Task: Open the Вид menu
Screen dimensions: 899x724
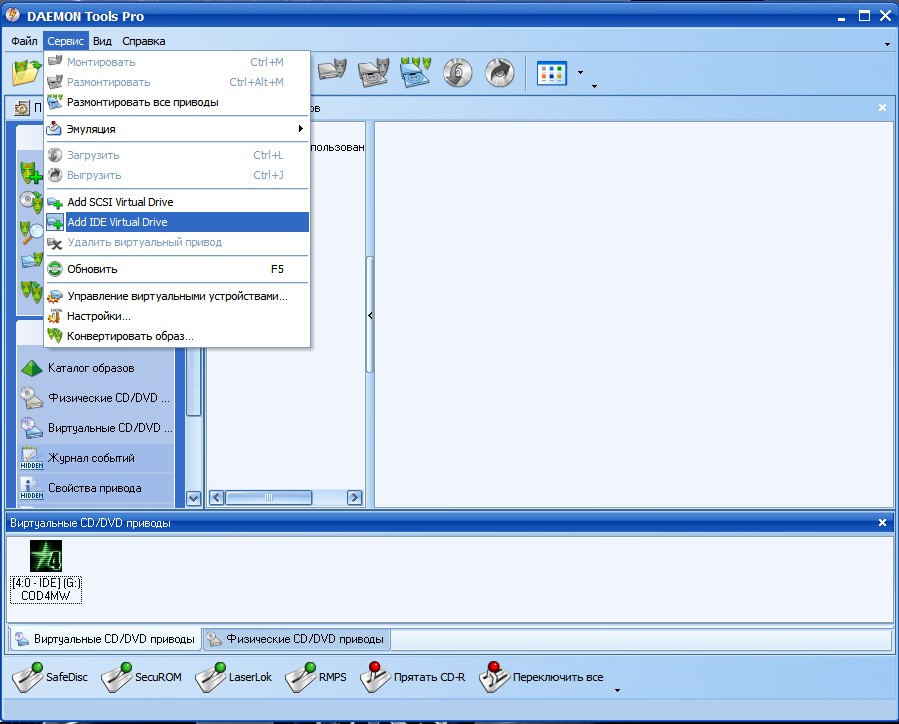Action: 102,41
